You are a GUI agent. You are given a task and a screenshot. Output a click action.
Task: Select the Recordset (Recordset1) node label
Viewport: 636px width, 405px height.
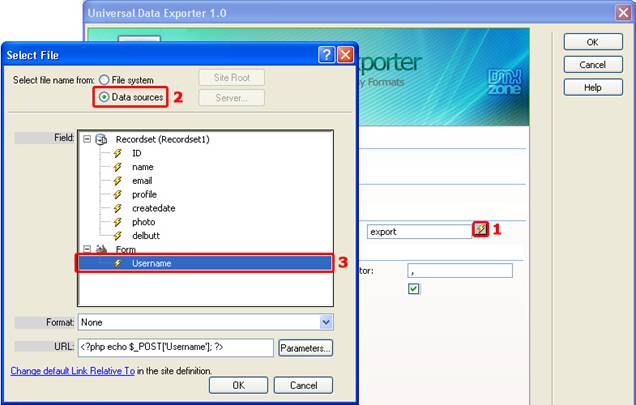click(x=163, y=139)
